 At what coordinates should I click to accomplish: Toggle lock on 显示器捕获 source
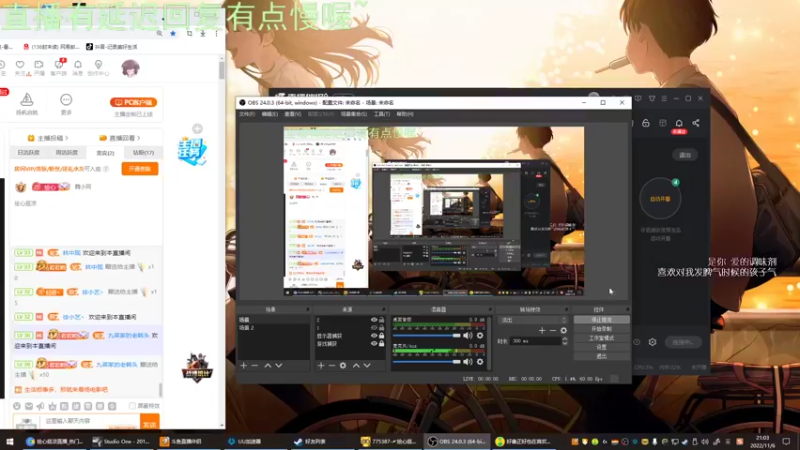[382, 336]
